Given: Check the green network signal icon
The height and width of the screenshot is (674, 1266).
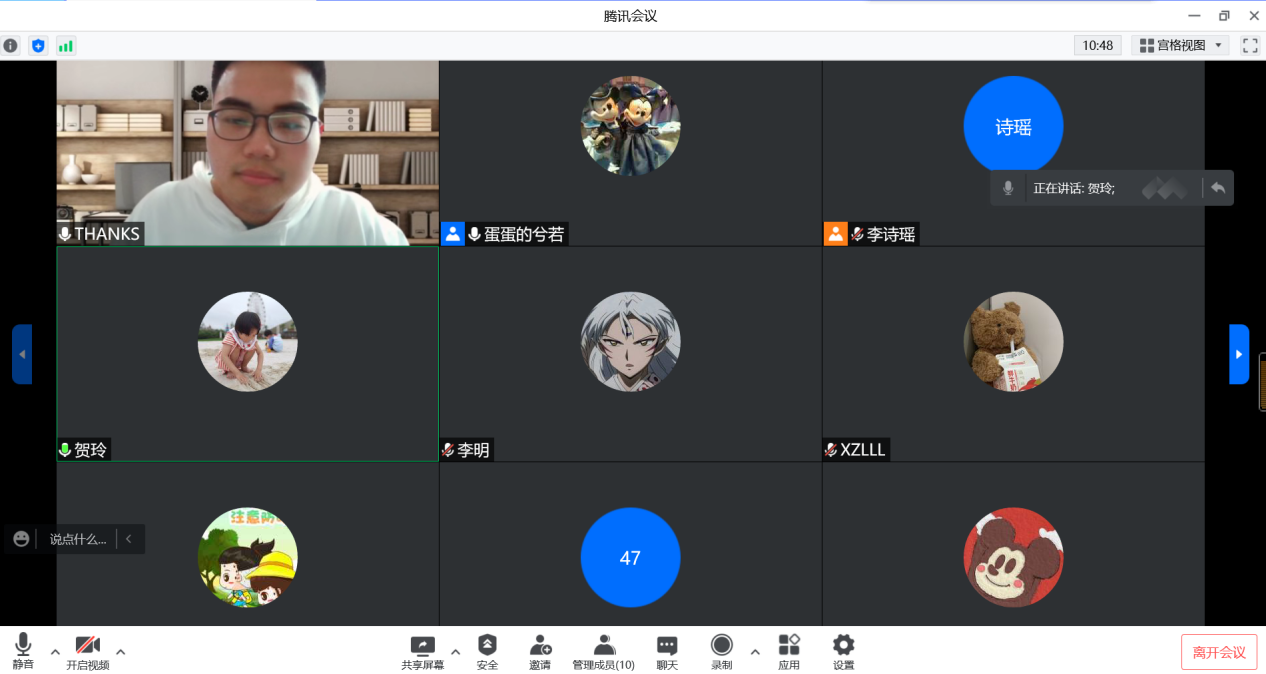Looking at the screenshot, I should [66, 45].
